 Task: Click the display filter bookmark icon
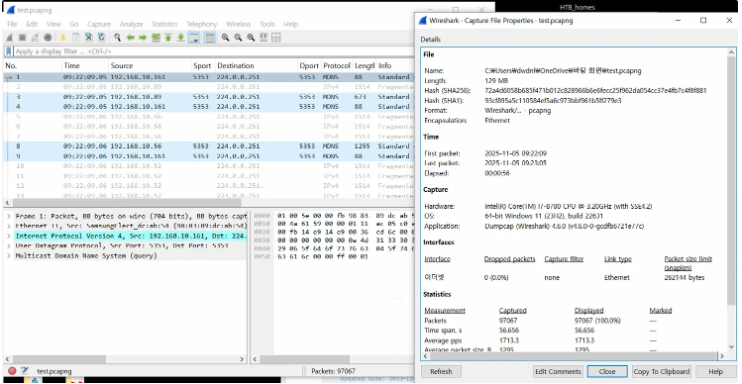(9, 51)
